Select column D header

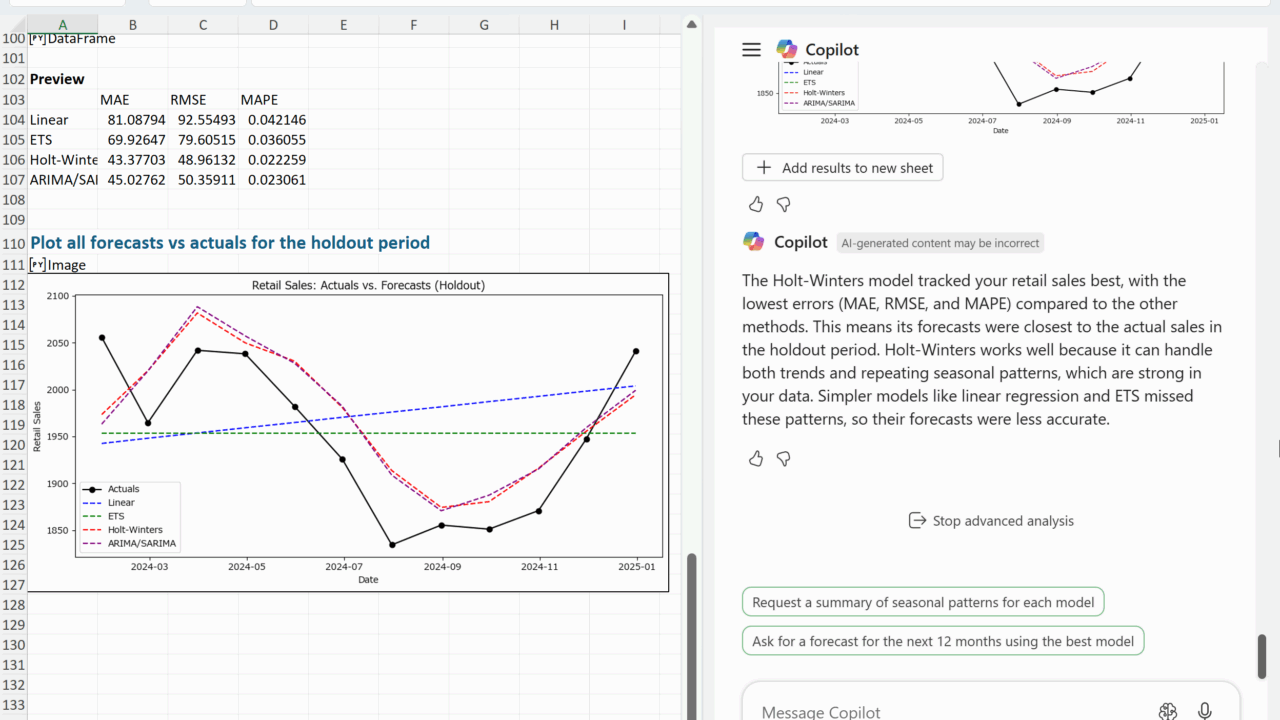pos(273,24)
